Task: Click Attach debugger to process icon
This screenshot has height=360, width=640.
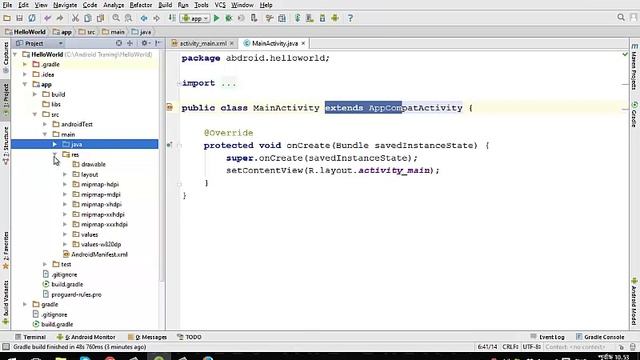Action: (254, 18)
